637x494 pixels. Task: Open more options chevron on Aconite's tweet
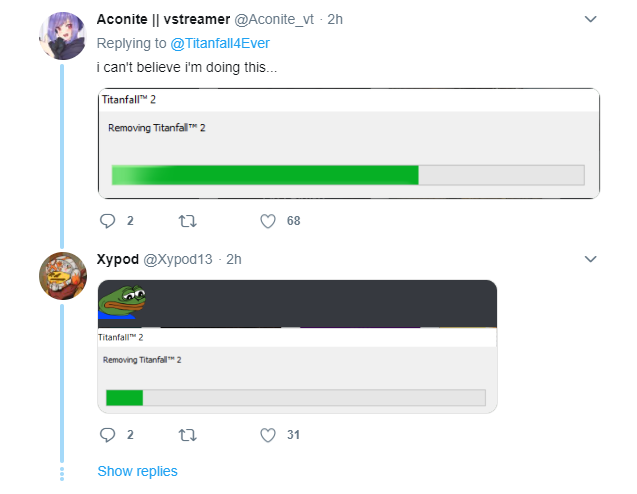[590, 19]
